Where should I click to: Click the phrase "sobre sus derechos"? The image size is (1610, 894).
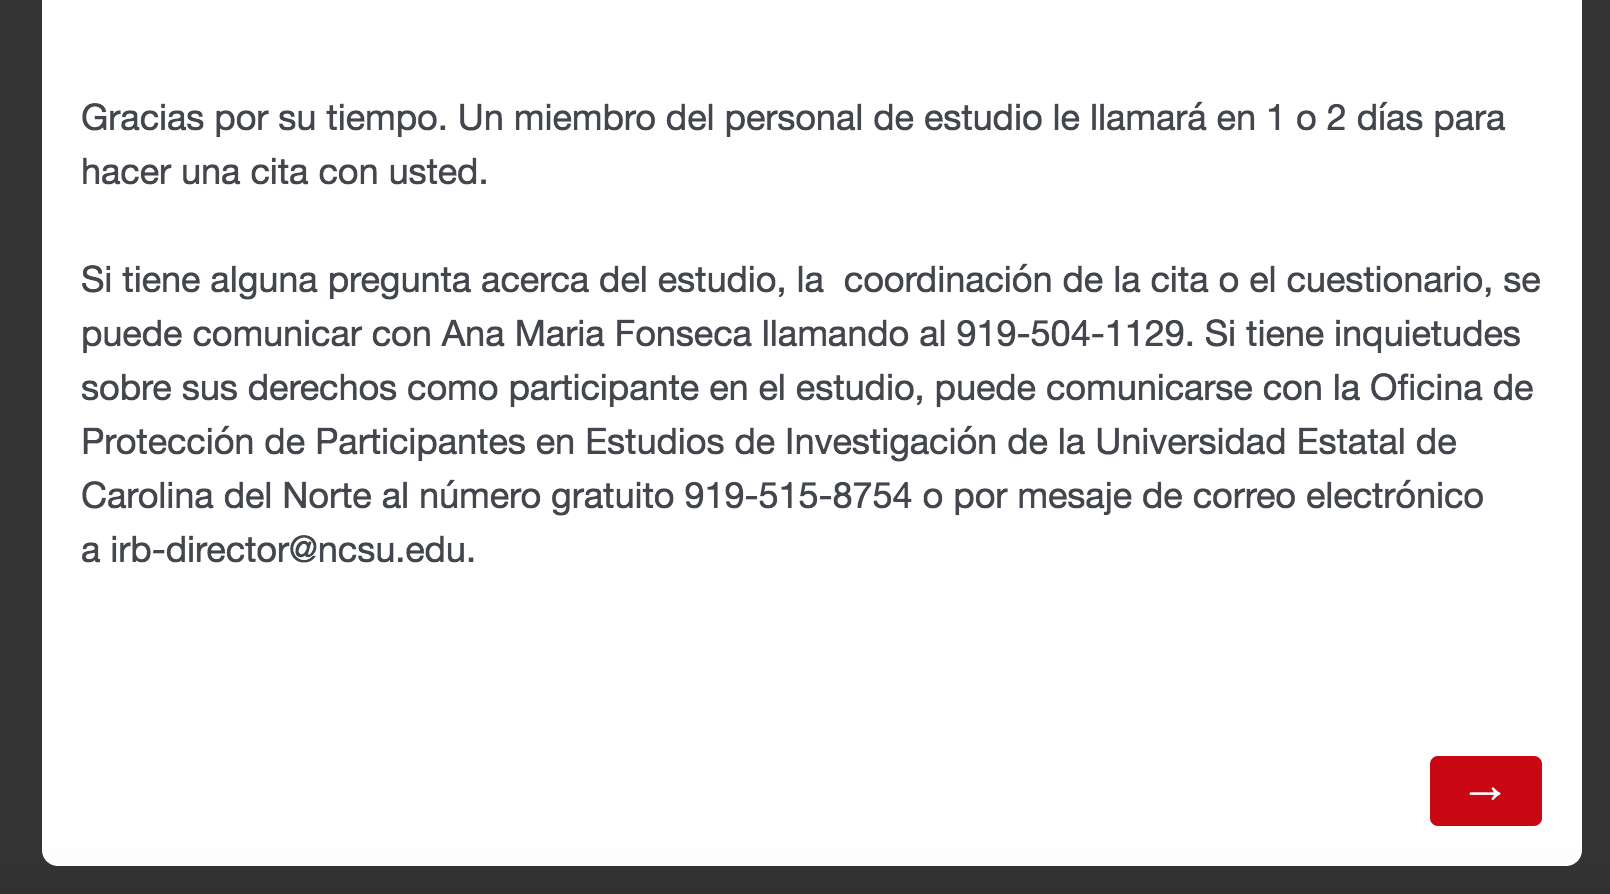point(239,388)
